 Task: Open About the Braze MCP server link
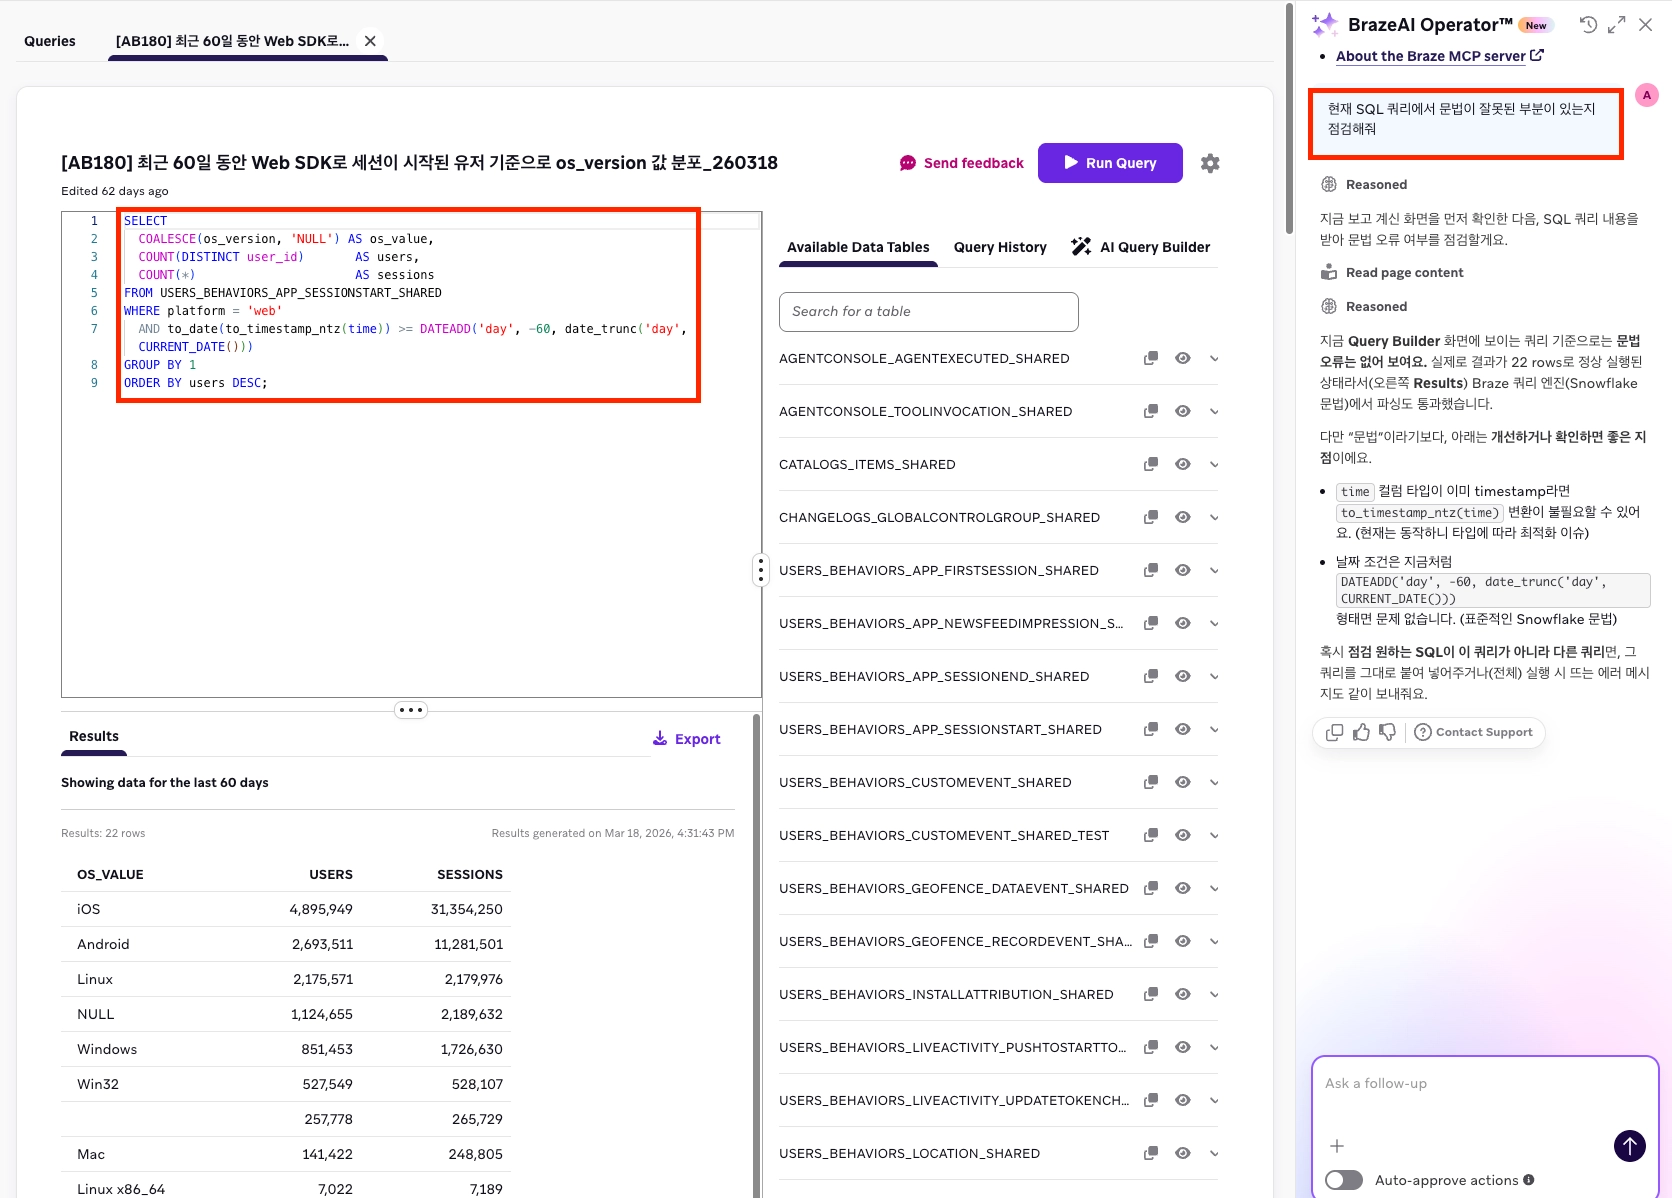[x=1440, y=56]
